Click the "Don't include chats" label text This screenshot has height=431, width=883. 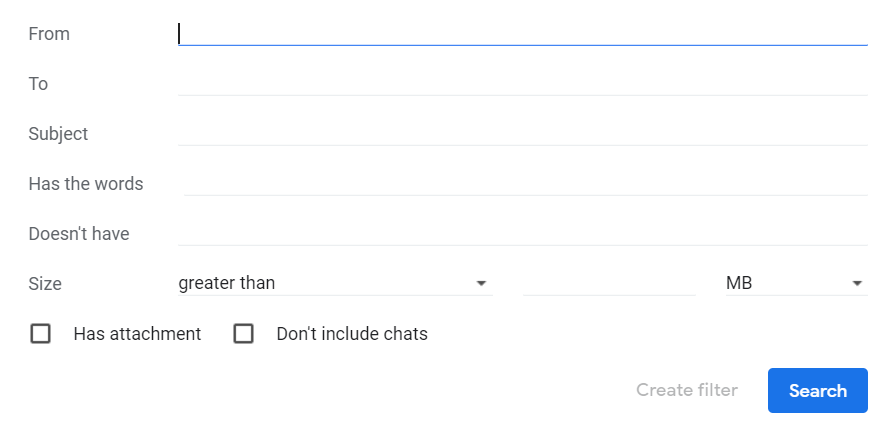point(352,334)
